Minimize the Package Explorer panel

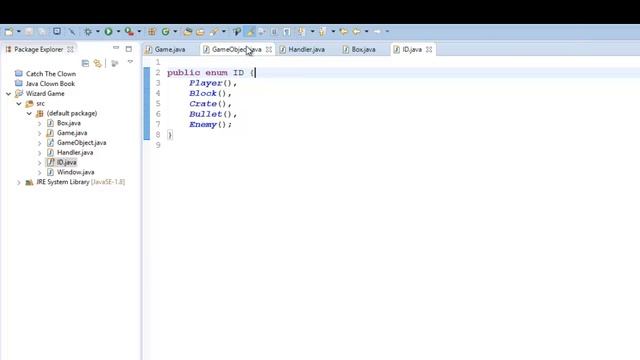pos(116,49)
